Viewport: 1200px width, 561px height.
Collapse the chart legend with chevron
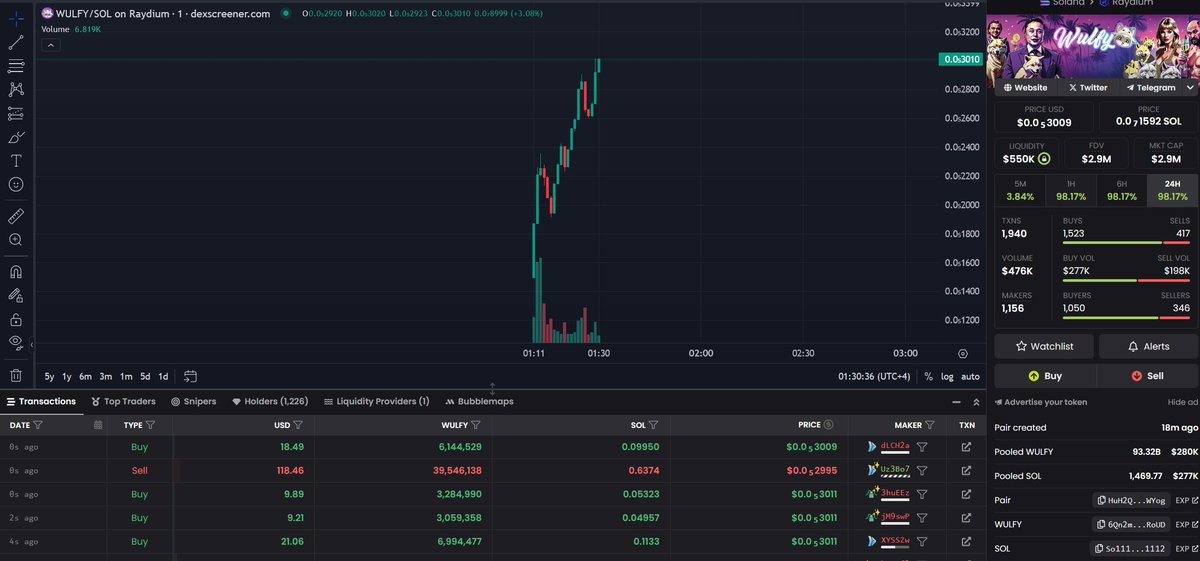[49, 45]
